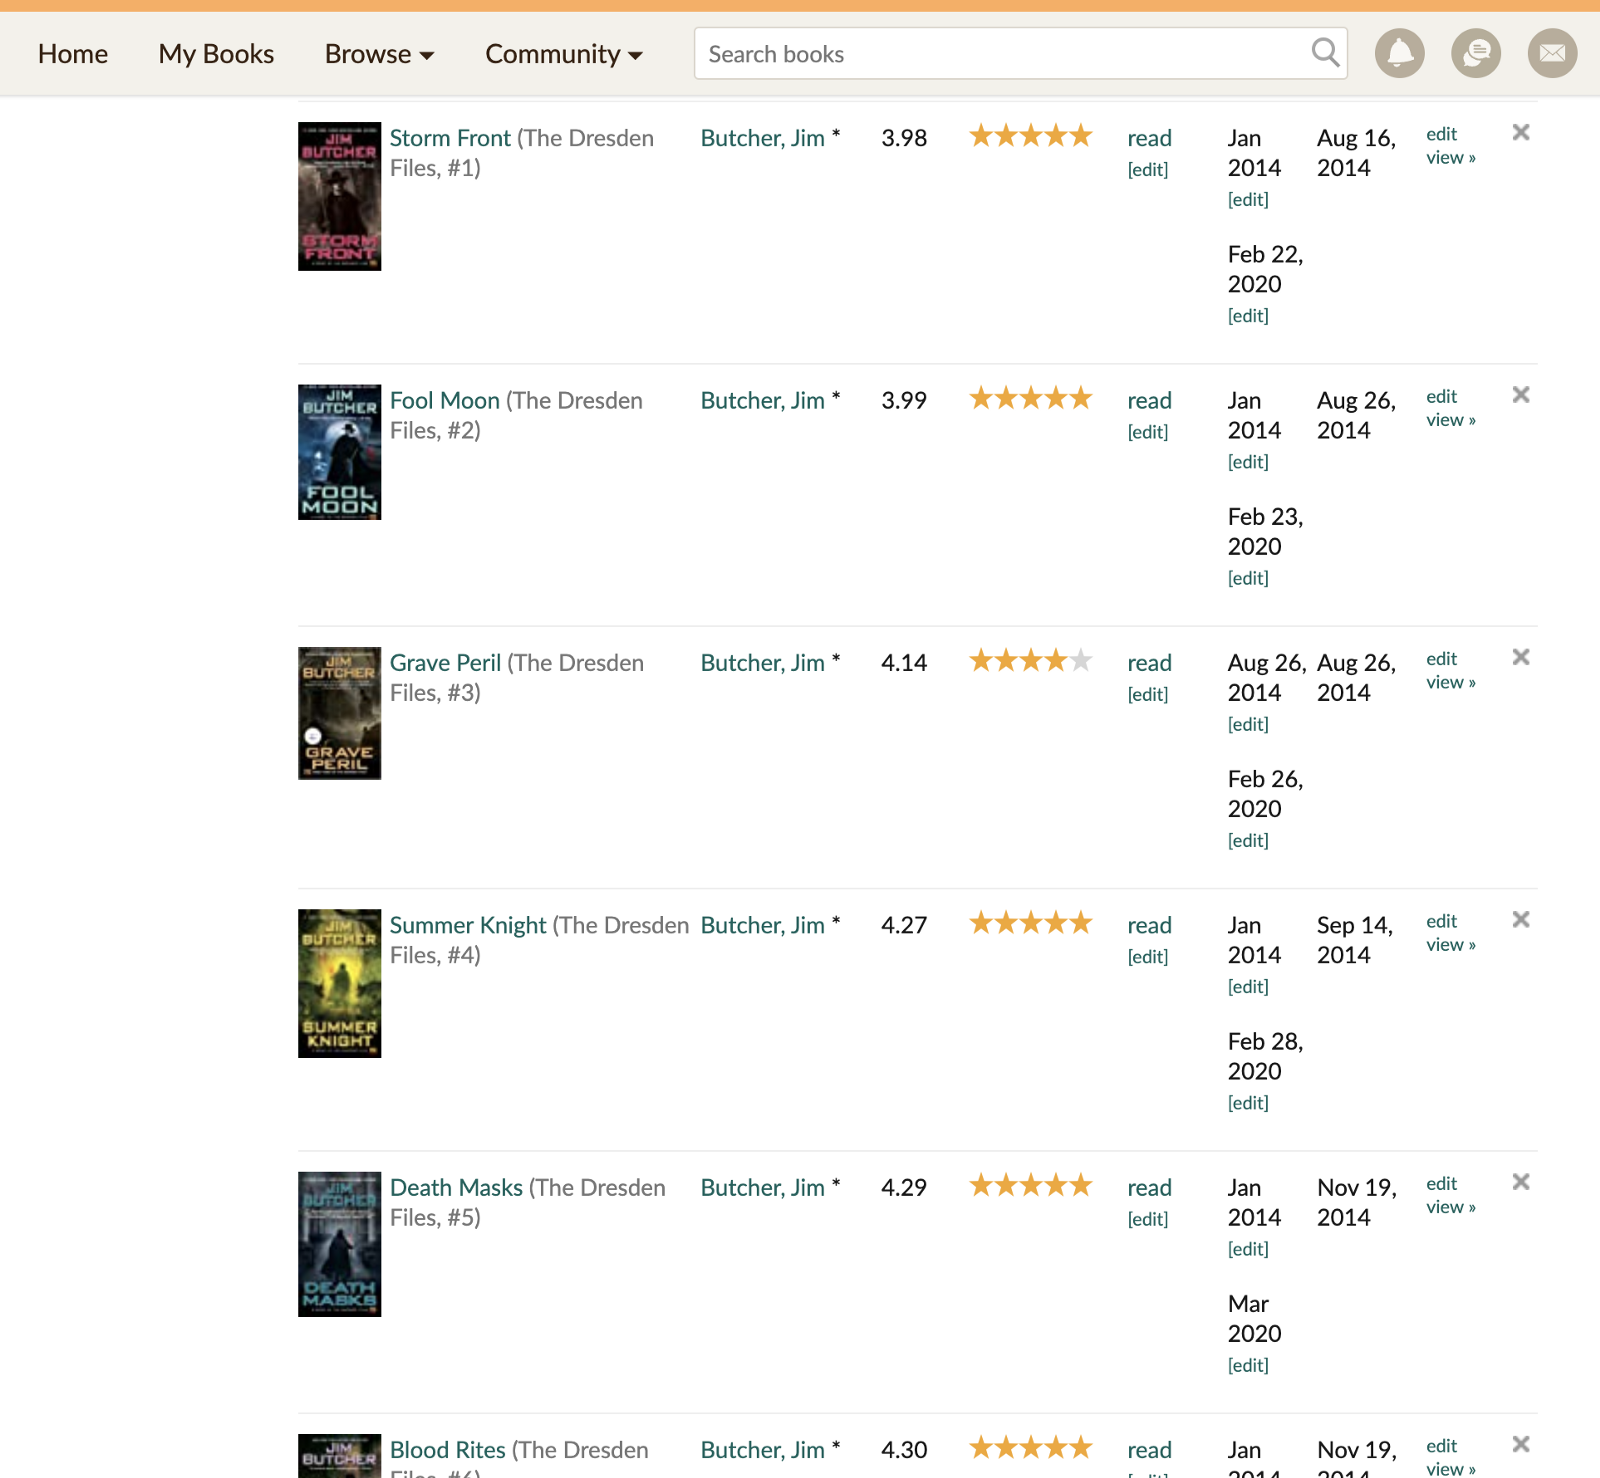This screenshot has width=1600, height=1478.
Task: Remove Storm Front from shelf
Action: pyautogui.click(x=1521, y=132)
